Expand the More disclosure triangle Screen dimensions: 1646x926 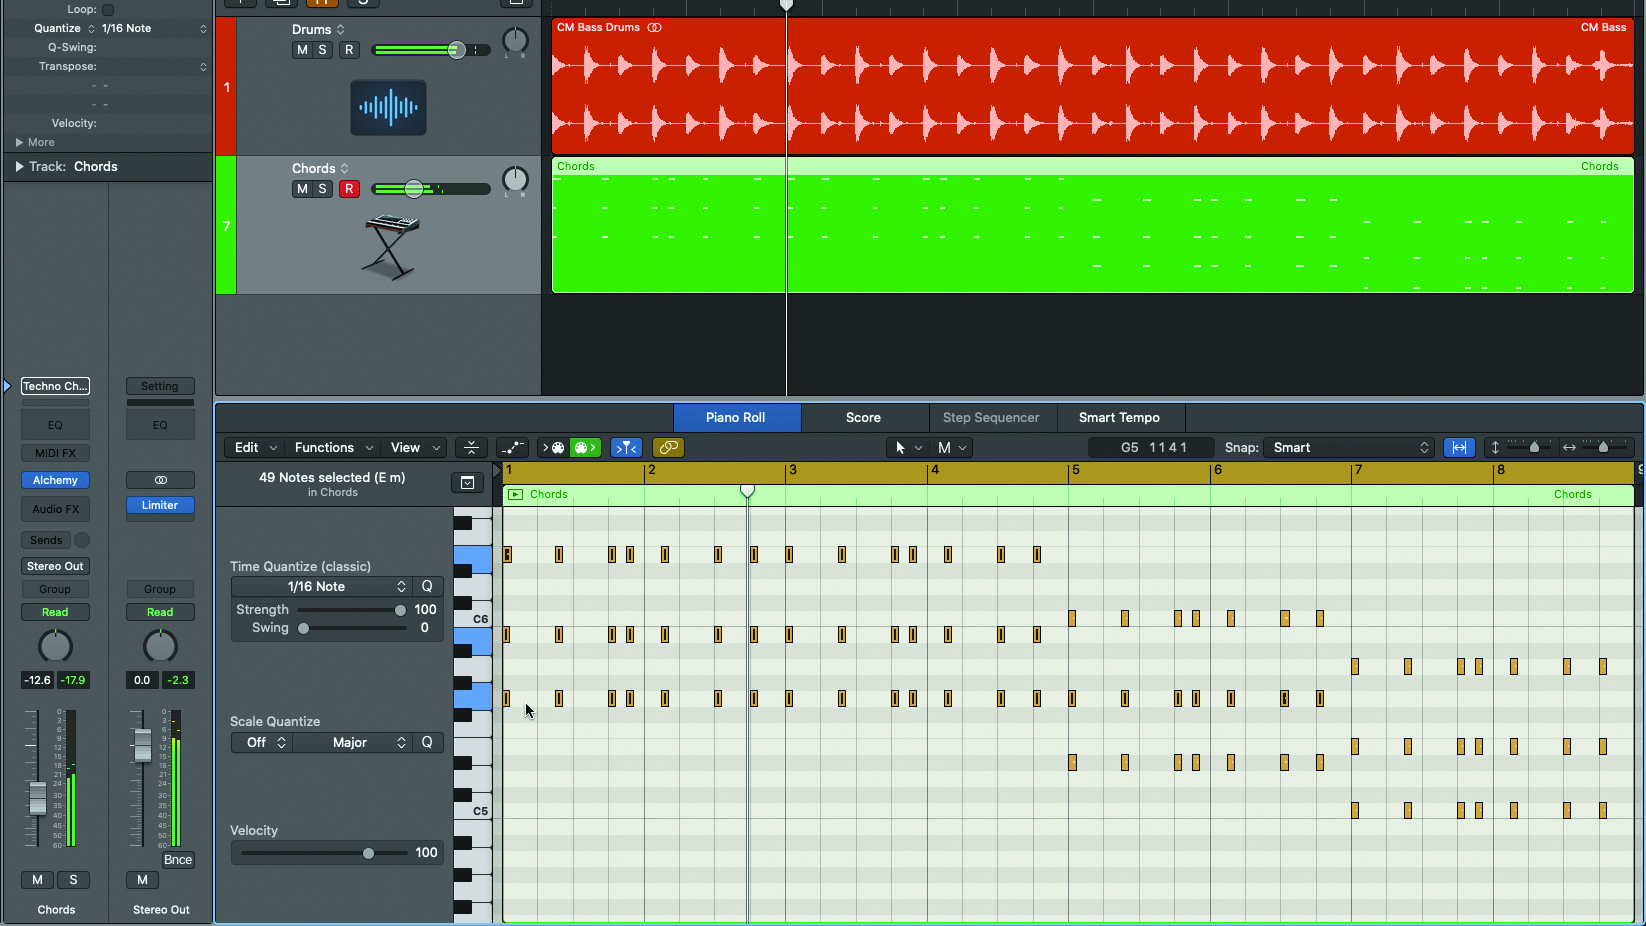(19, 143)
